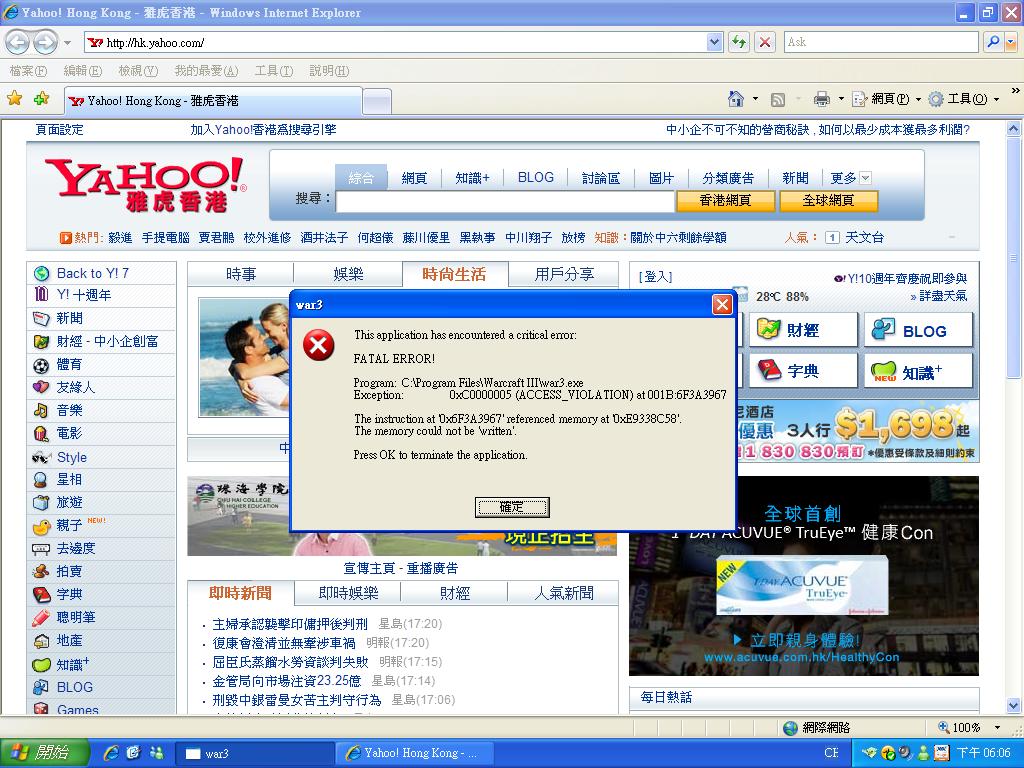Click the 親子 duck sidebar icon
The height and width of the screenshot is (768, 1024).
[x=41, y=526]
